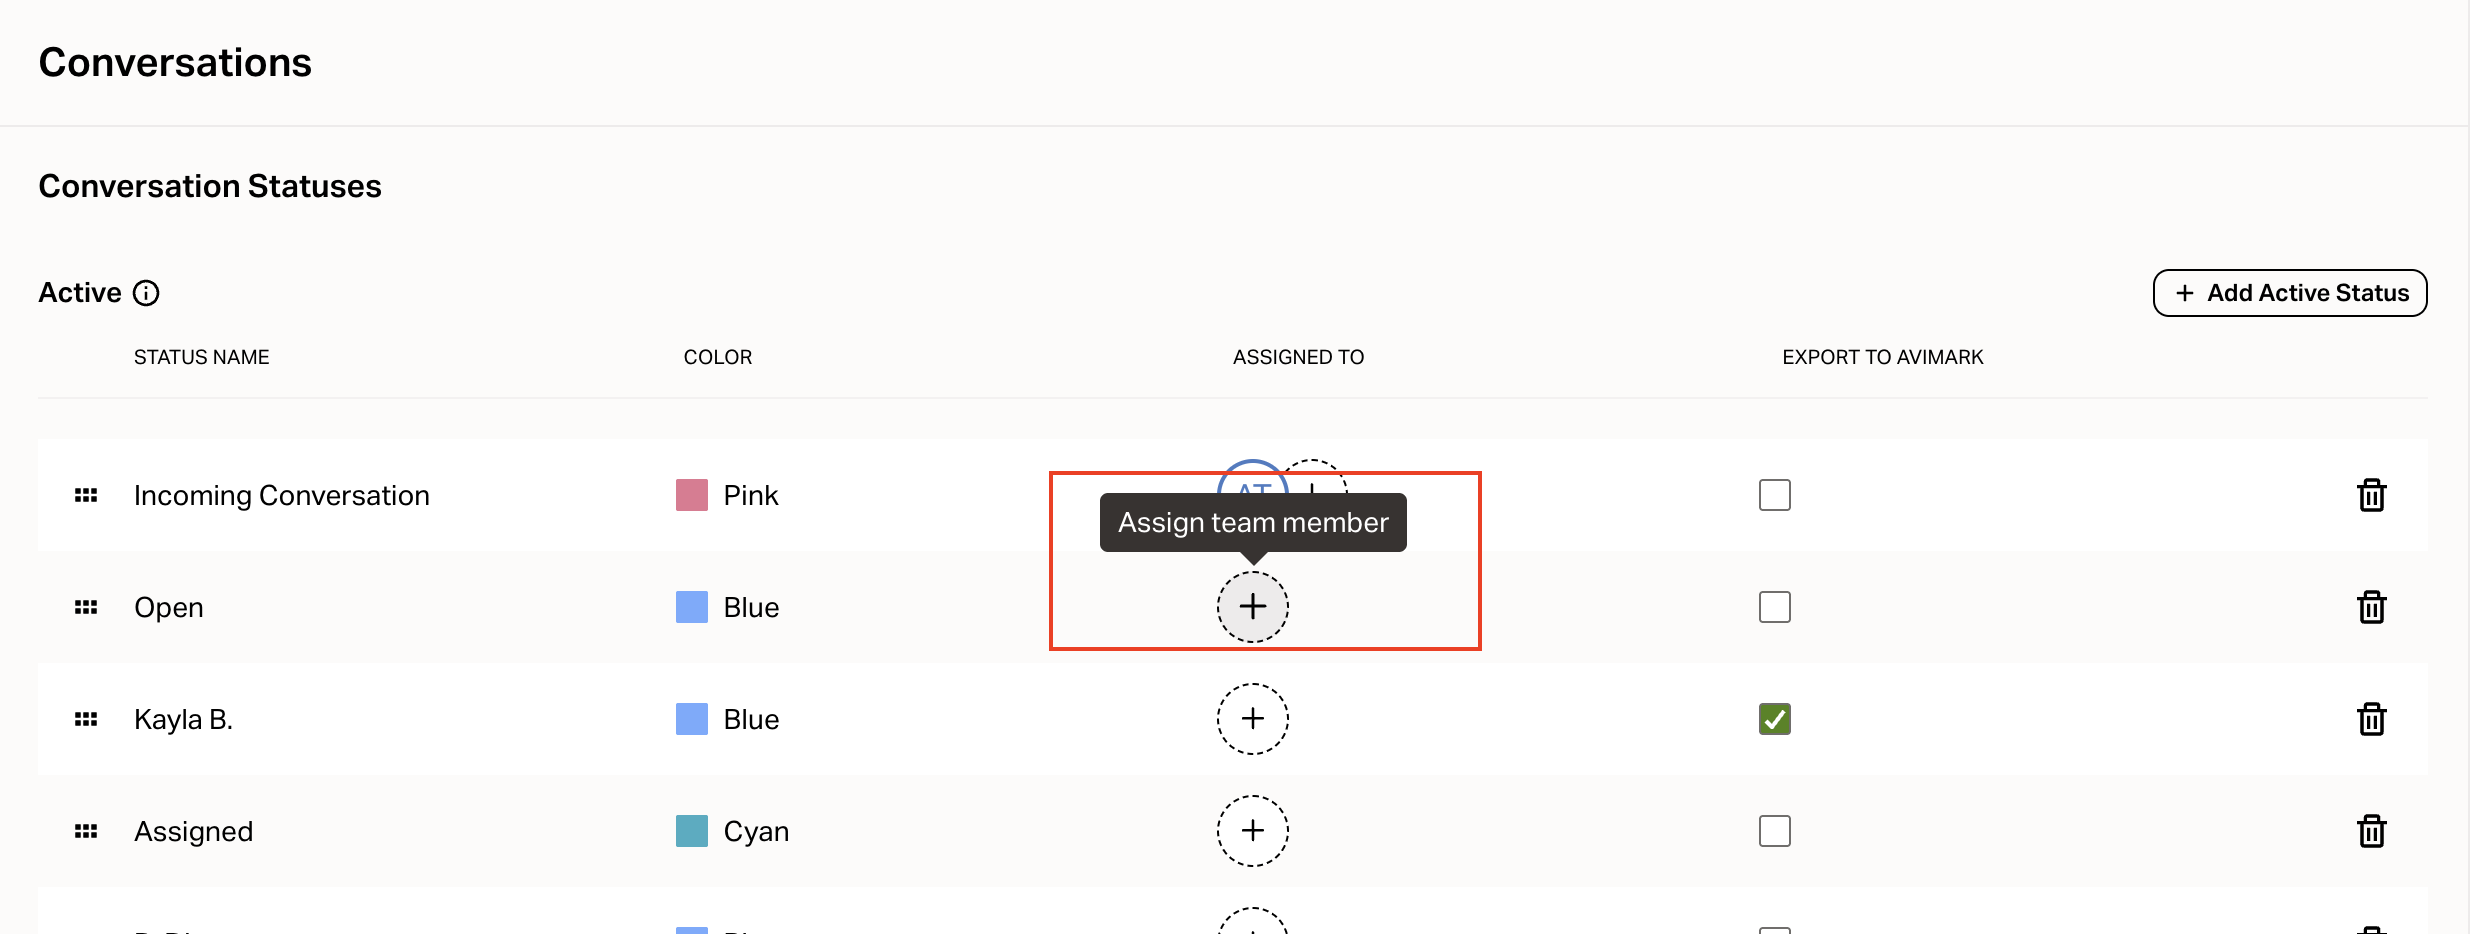2478x934 pixels.
Task: Click drag handle beside Open status
Action: click(x=86, y=607)
